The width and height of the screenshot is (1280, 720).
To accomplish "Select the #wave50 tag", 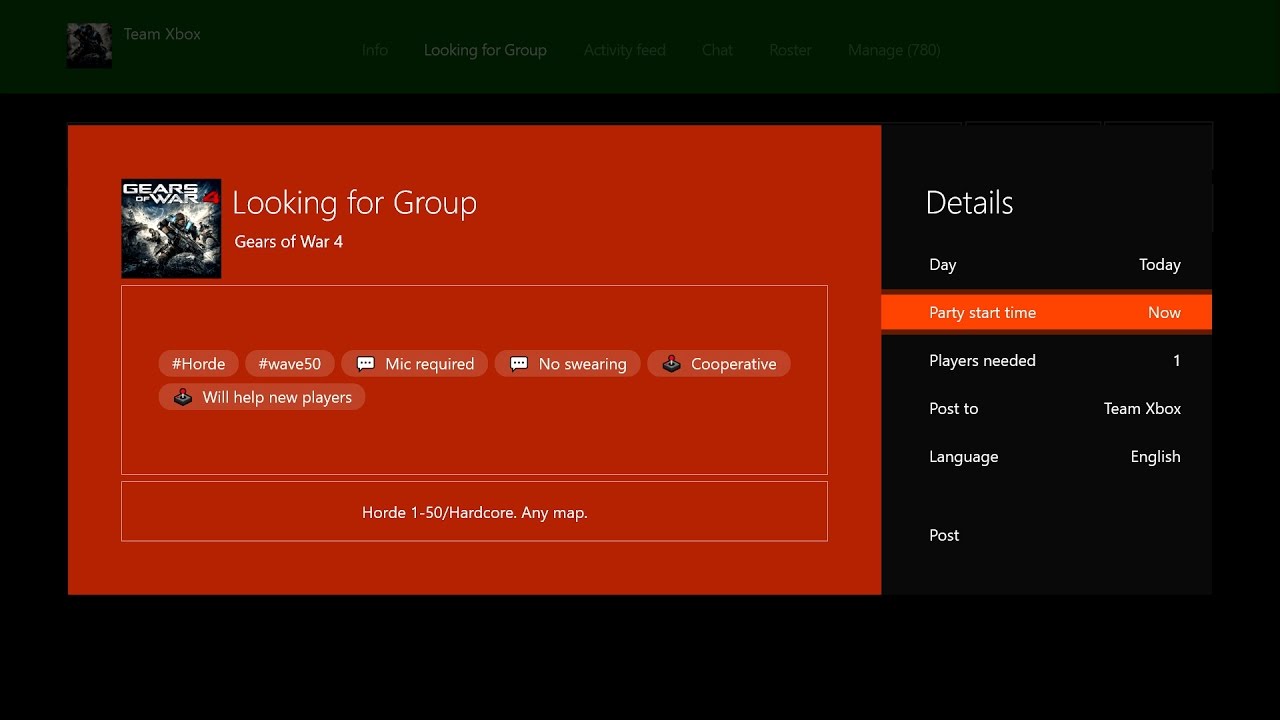I will coord(289,364).
